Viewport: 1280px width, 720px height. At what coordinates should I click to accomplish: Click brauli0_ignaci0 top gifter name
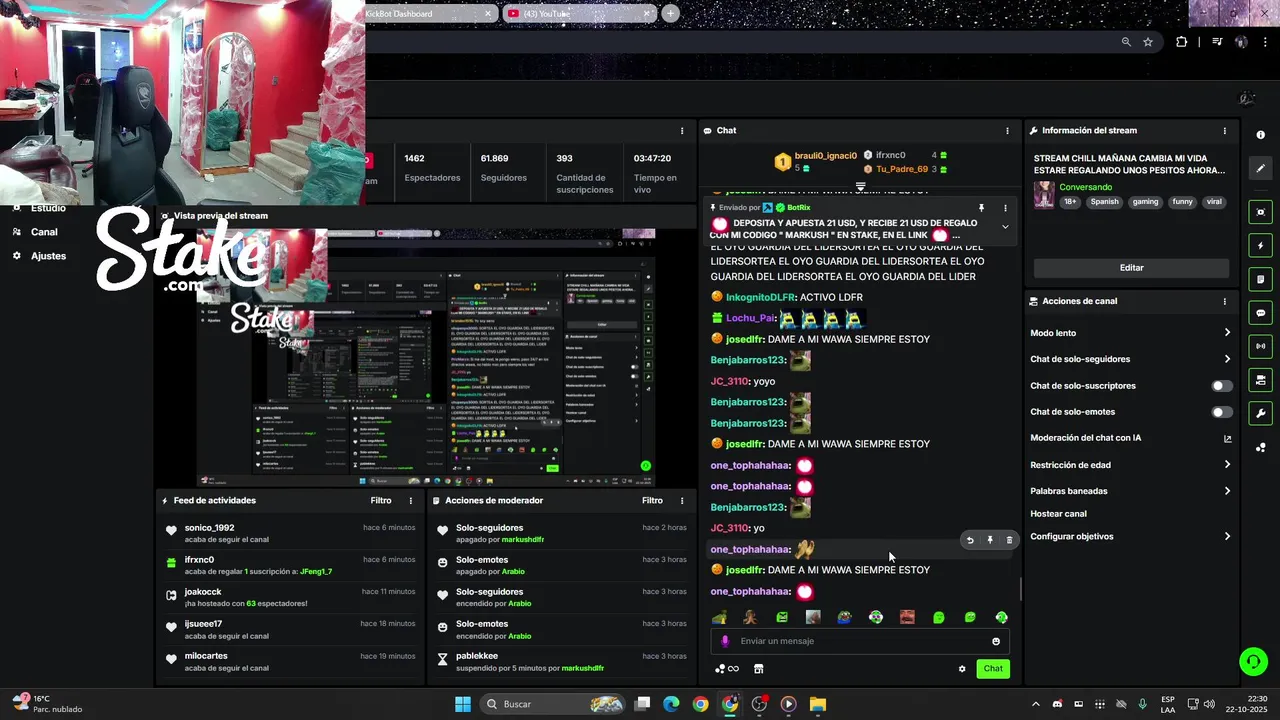click(x=825, y=156)
